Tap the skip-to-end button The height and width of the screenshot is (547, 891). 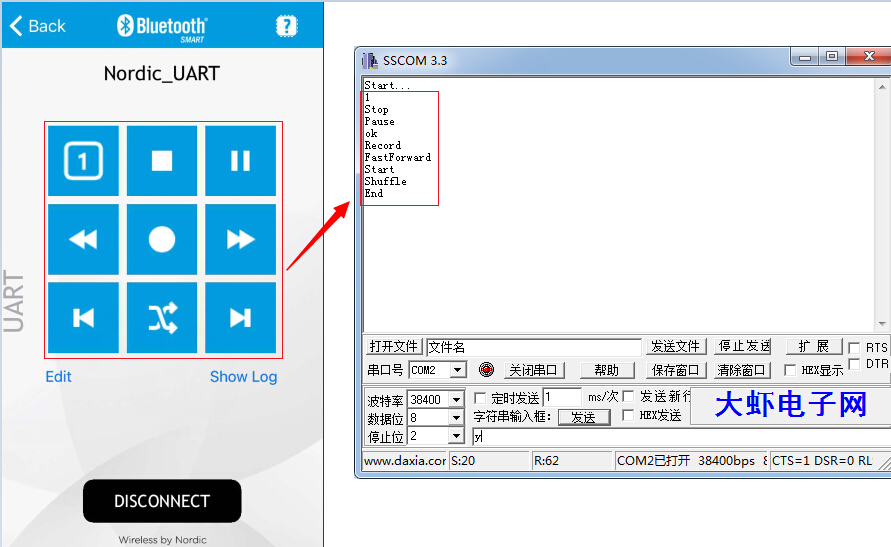pyautogui.click(x=240, y=318)
